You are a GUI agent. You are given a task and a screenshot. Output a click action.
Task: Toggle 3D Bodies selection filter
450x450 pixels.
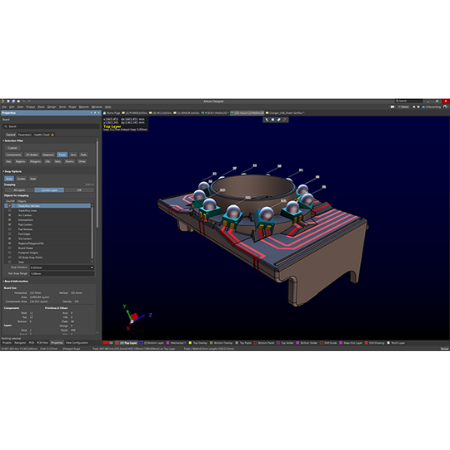pos(32,155)
